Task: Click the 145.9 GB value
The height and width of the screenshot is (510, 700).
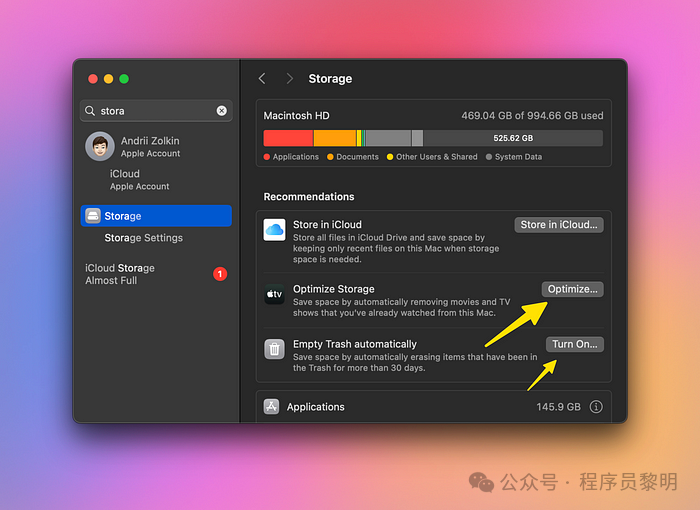Action: pos(558,407)
